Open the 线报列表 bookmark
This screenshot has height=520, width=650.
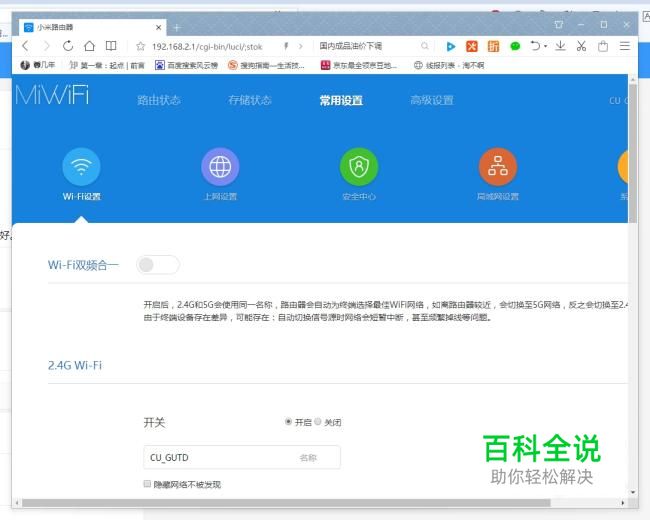click(x=449, y=65)
